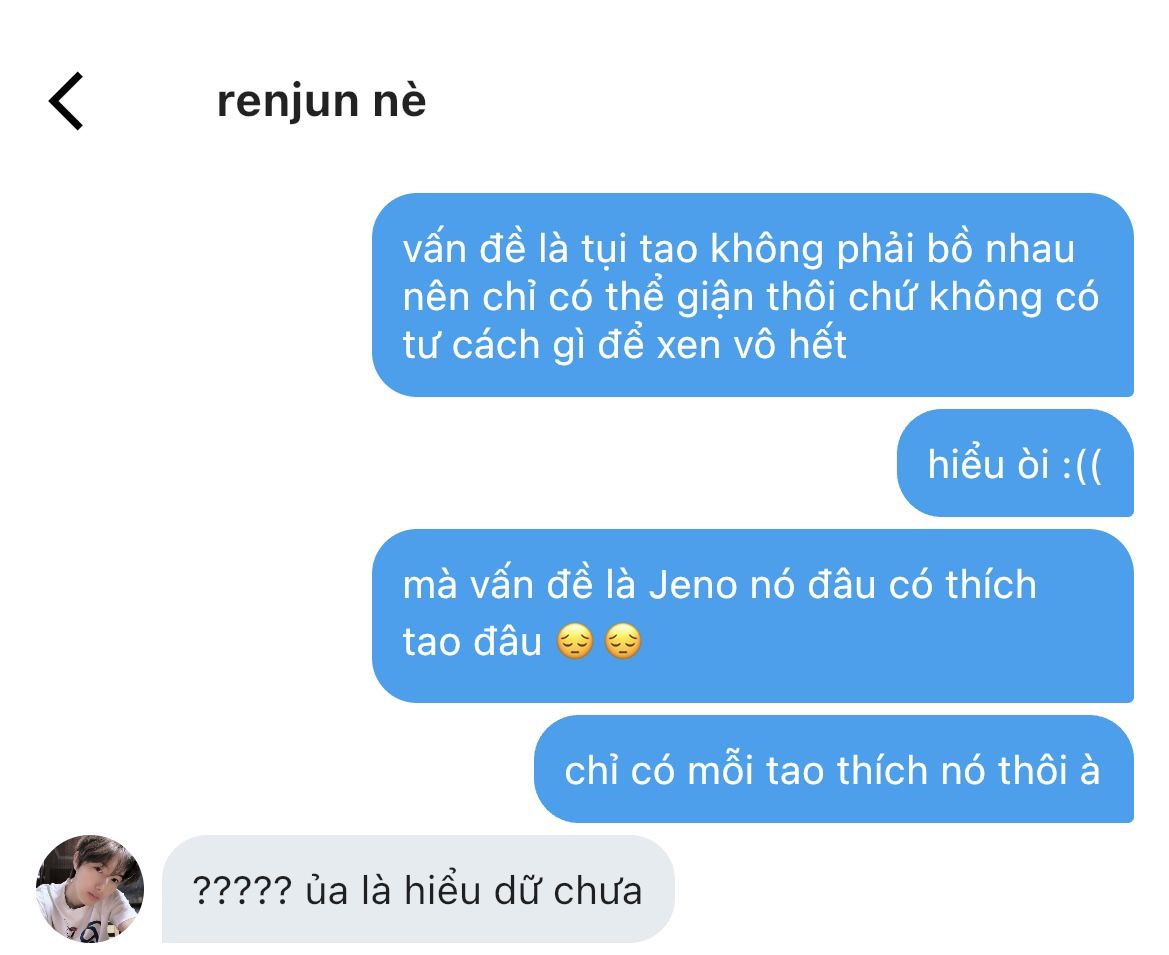Select the "chỉ có mỗi tao thích nó" bubble

coord(834,769)
